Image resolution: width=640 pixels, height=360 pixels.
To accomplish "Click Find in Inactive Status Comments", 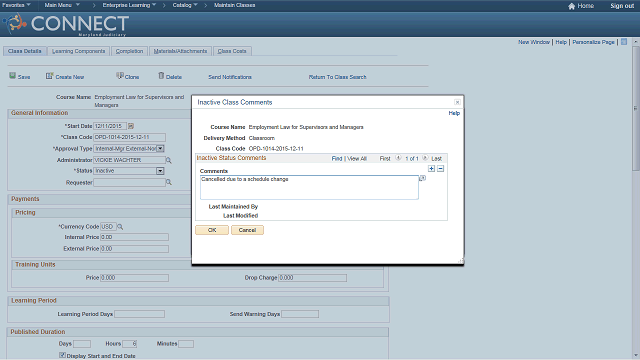I will [337, 158].
